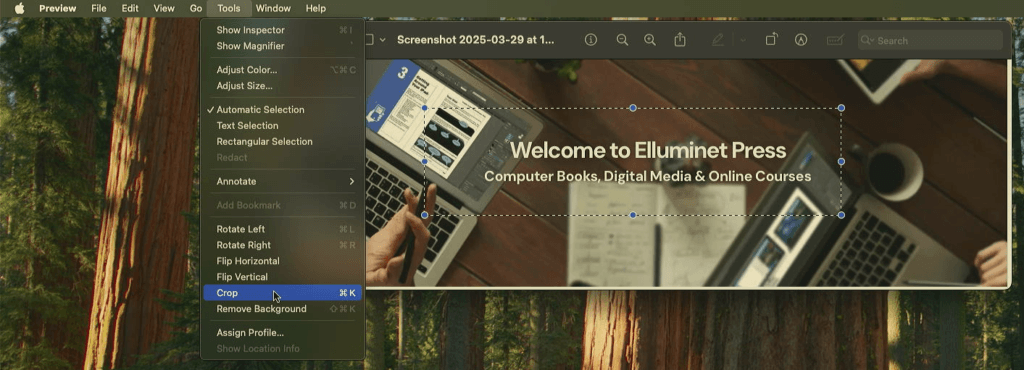Click the dimmed Add Bookmark item
Screen dimensions: 1024x370
pos(282,205)
